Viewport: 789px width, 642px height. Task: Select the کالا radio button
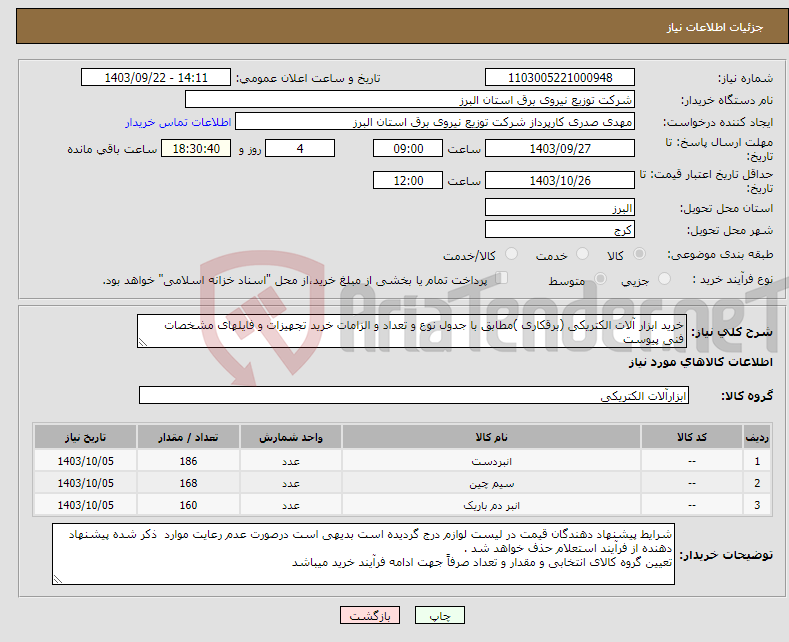[x=639, y=254]
